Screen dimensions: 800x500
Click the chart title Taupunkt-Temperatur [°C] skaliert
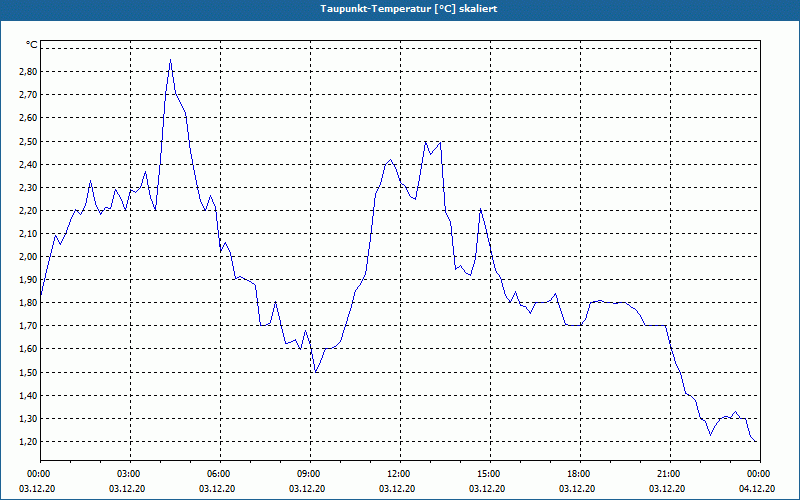409,9
